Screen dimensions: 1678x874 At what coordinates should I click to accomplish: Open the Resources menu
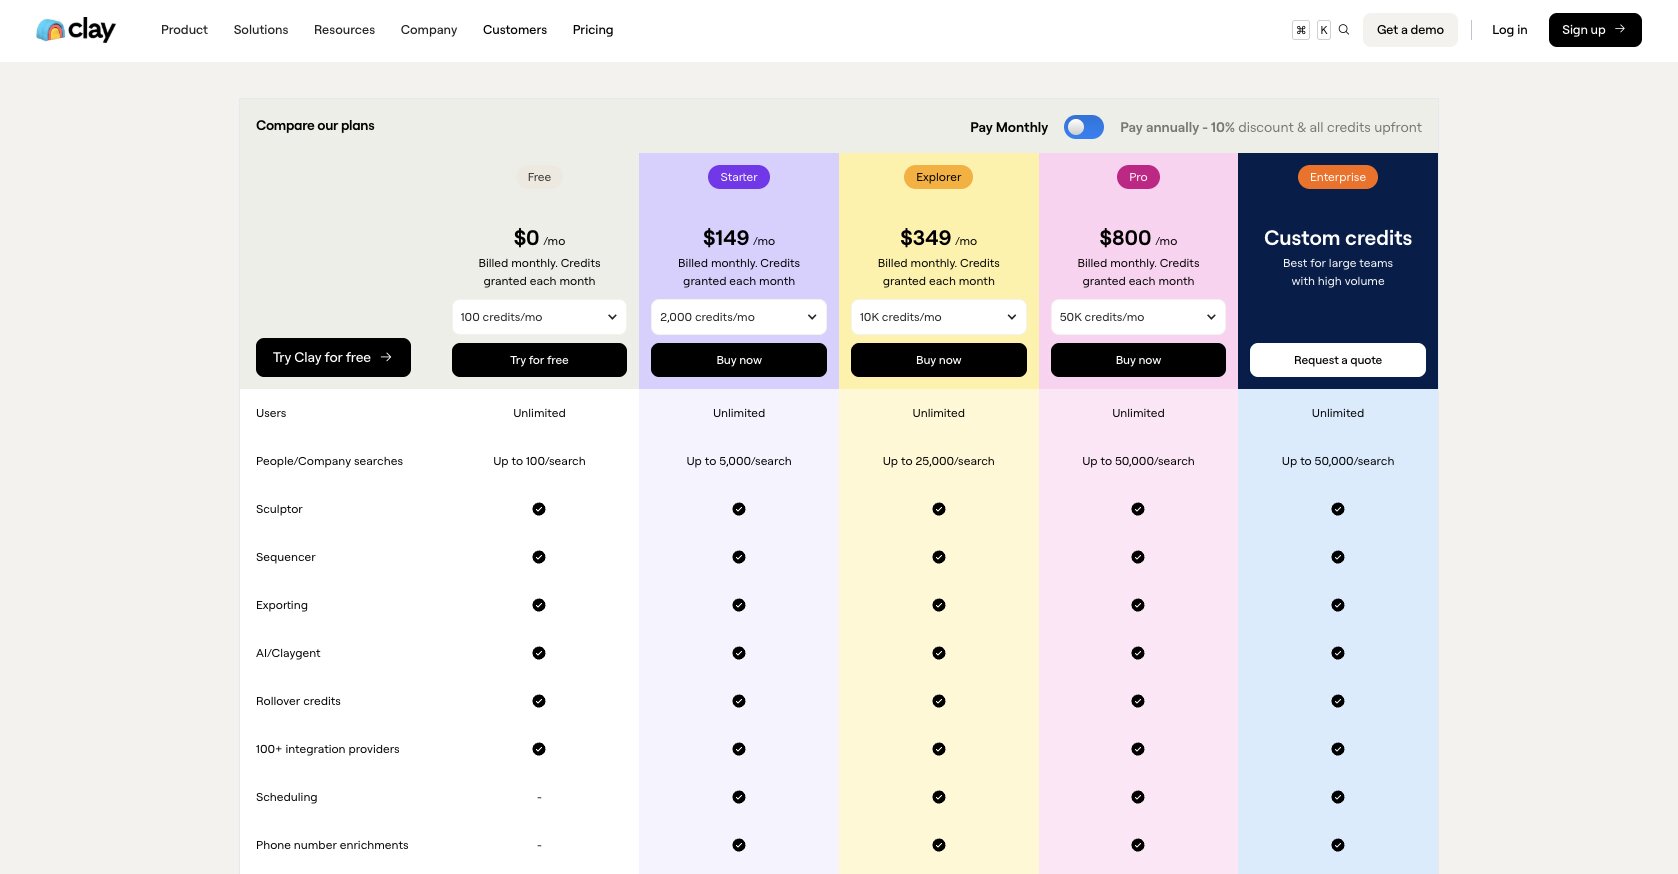point(344,30)
